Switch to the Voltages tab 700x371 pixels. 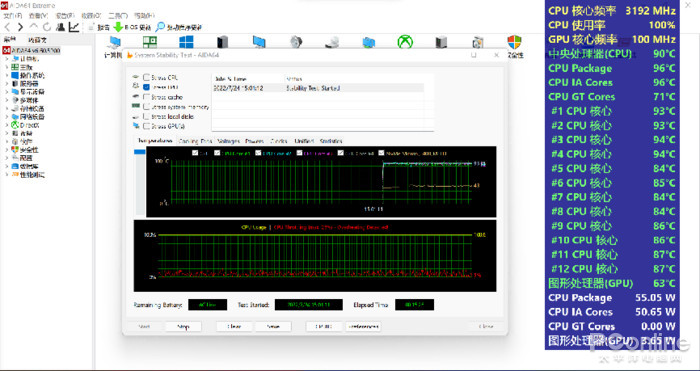tap(229, 141)
